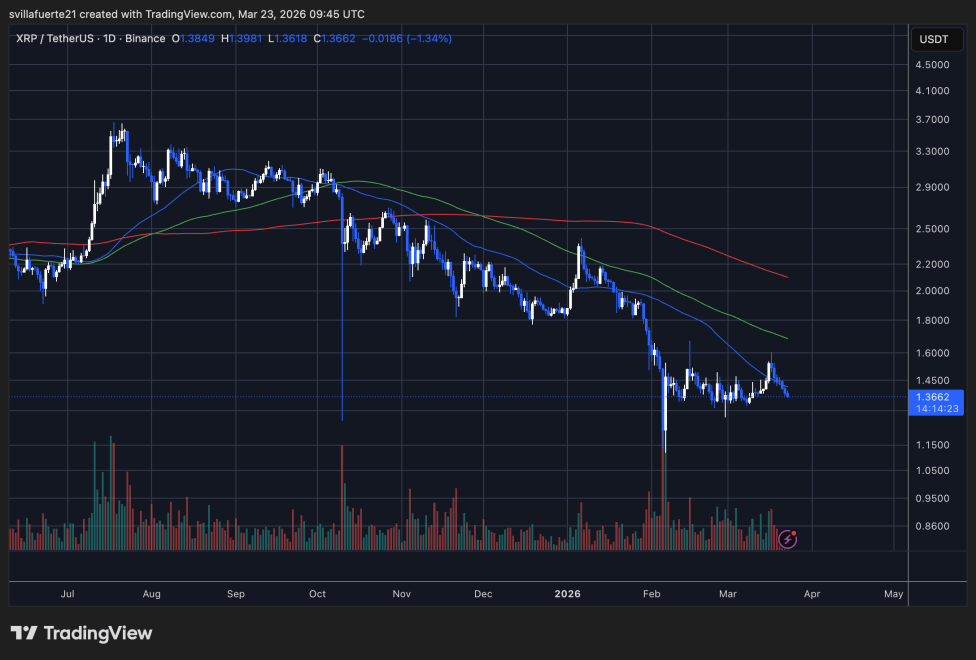Click the 2026 label on the time axis
This screenshot has width=976, height=660.
pyautogui.click(x=567, y=593)
